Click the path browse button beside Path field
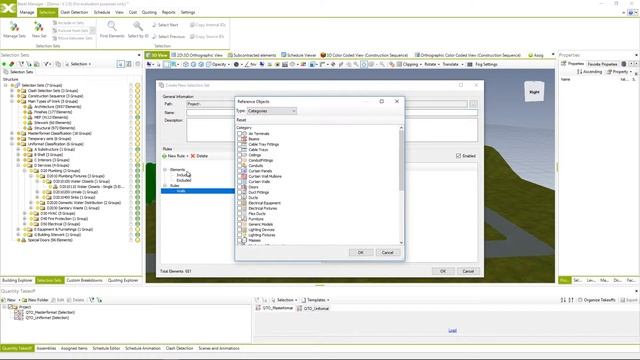640x360 pixels. point(473,104)
